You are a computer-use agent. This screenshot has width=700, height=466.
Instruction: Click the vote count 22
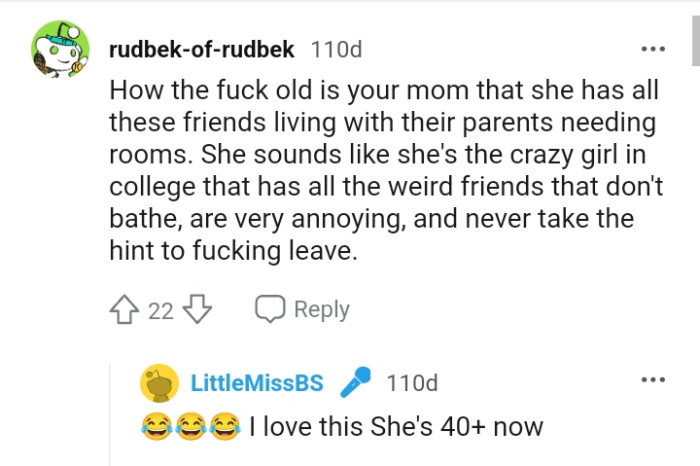click(161, 311)
